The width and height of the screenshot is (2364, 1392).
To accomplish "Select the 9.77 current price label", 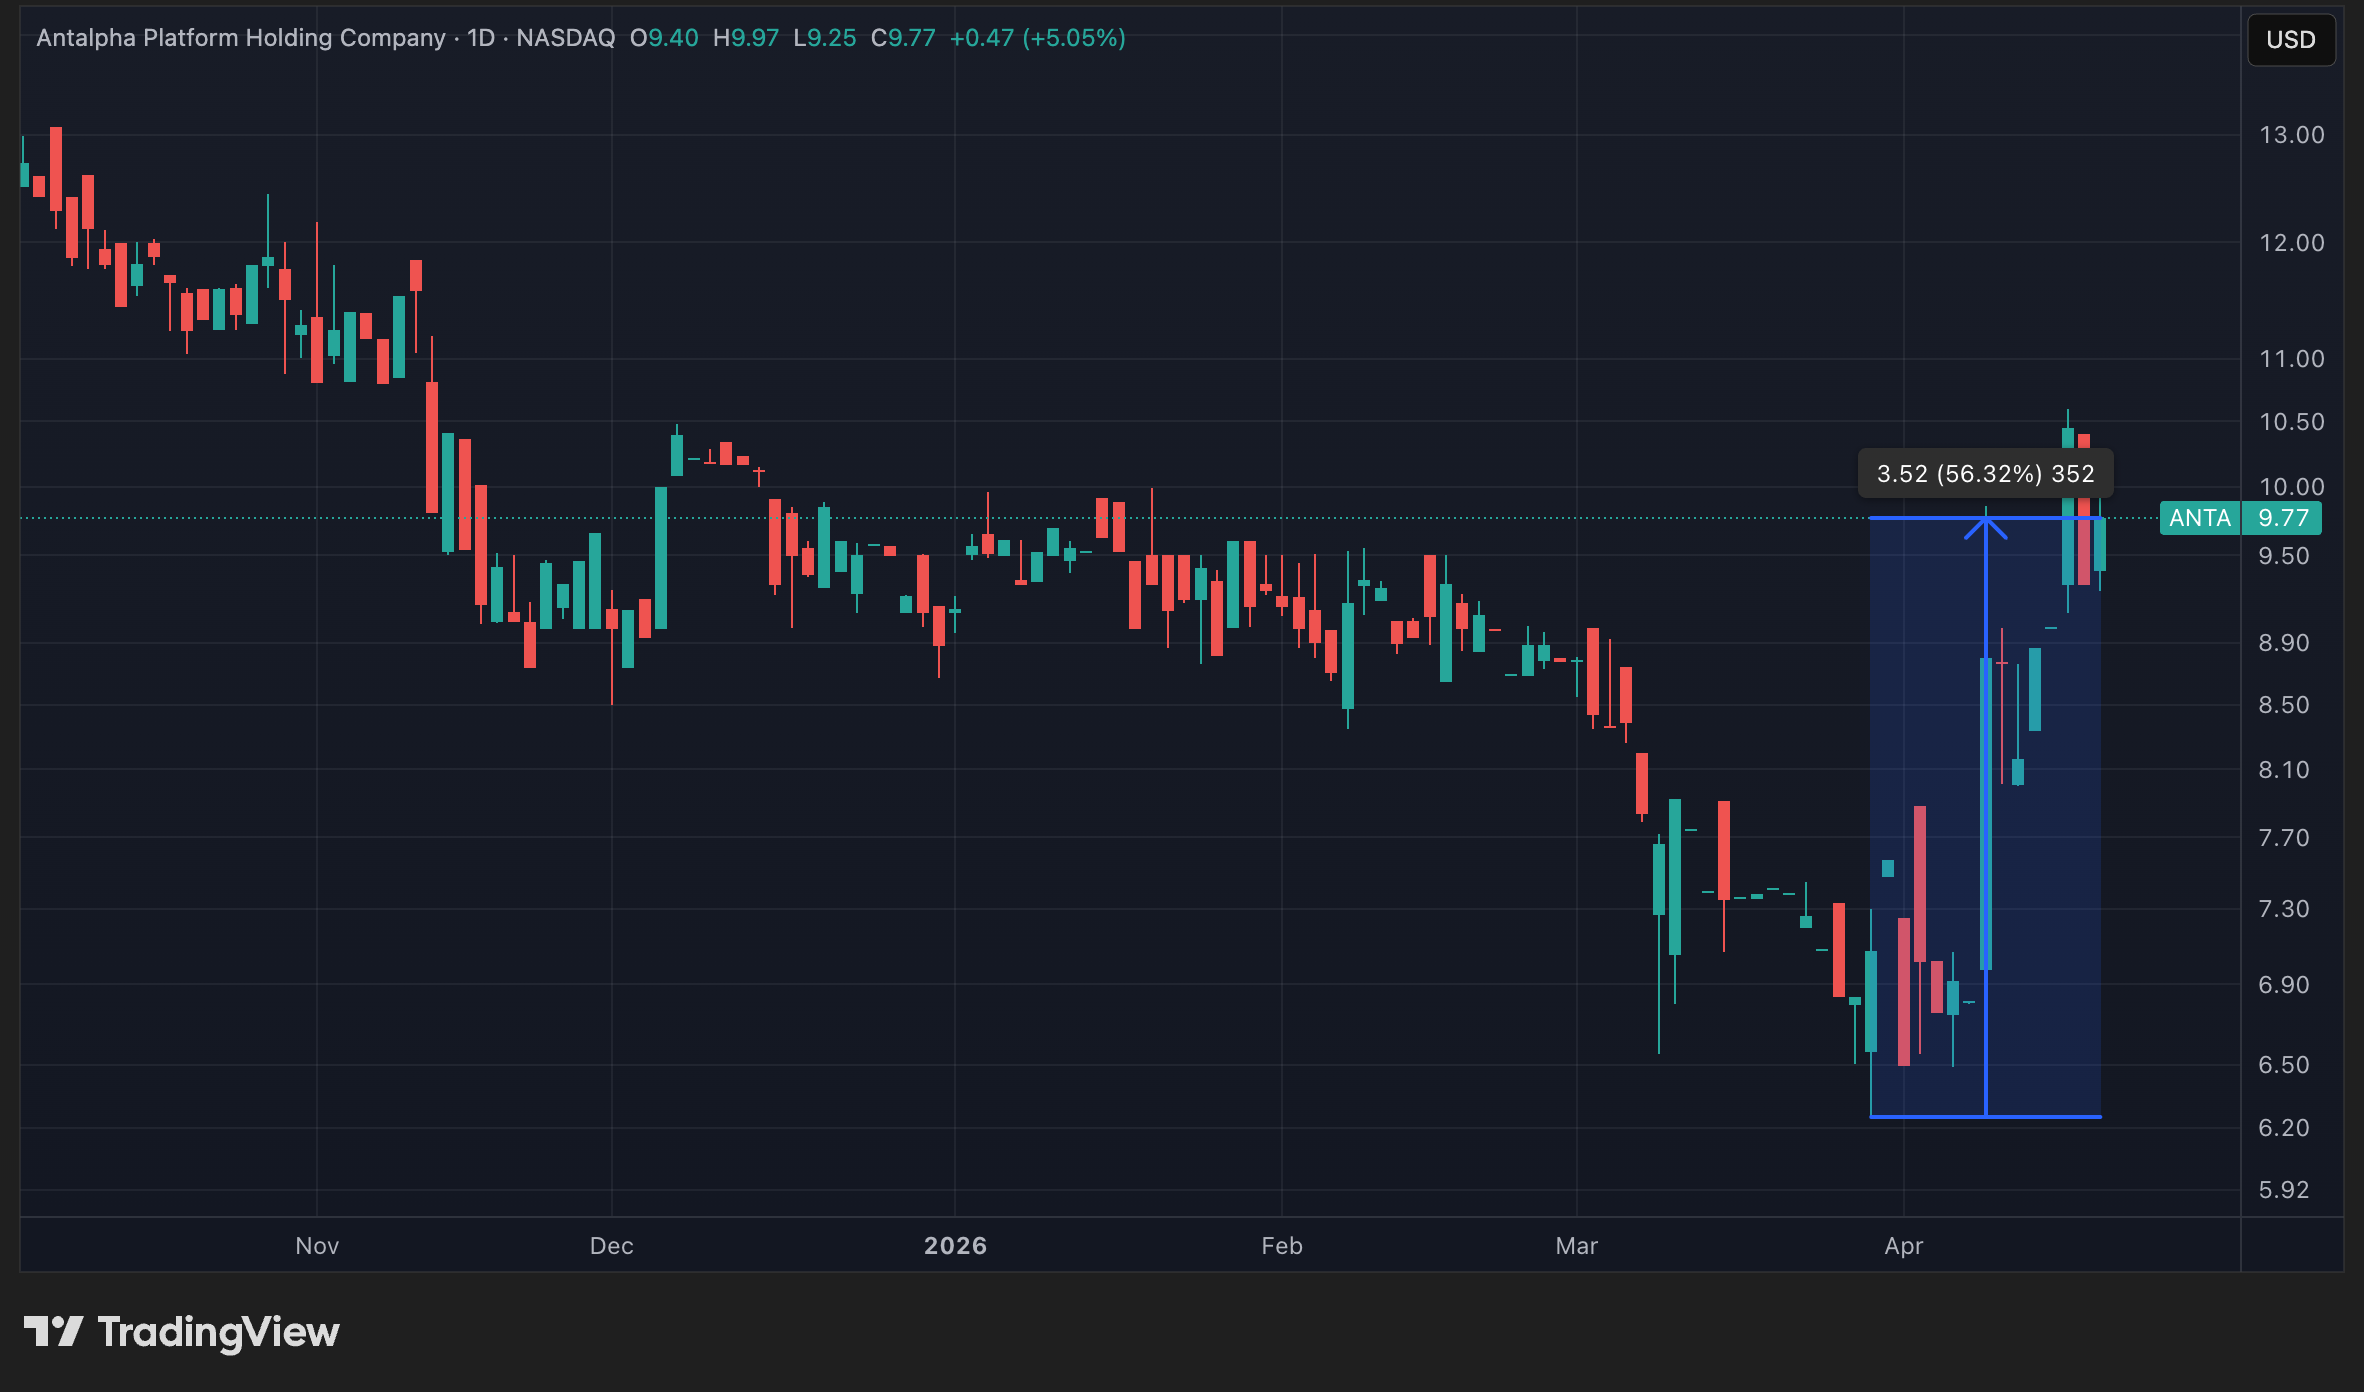I will pyautogui.click(x=2283, y=518).
